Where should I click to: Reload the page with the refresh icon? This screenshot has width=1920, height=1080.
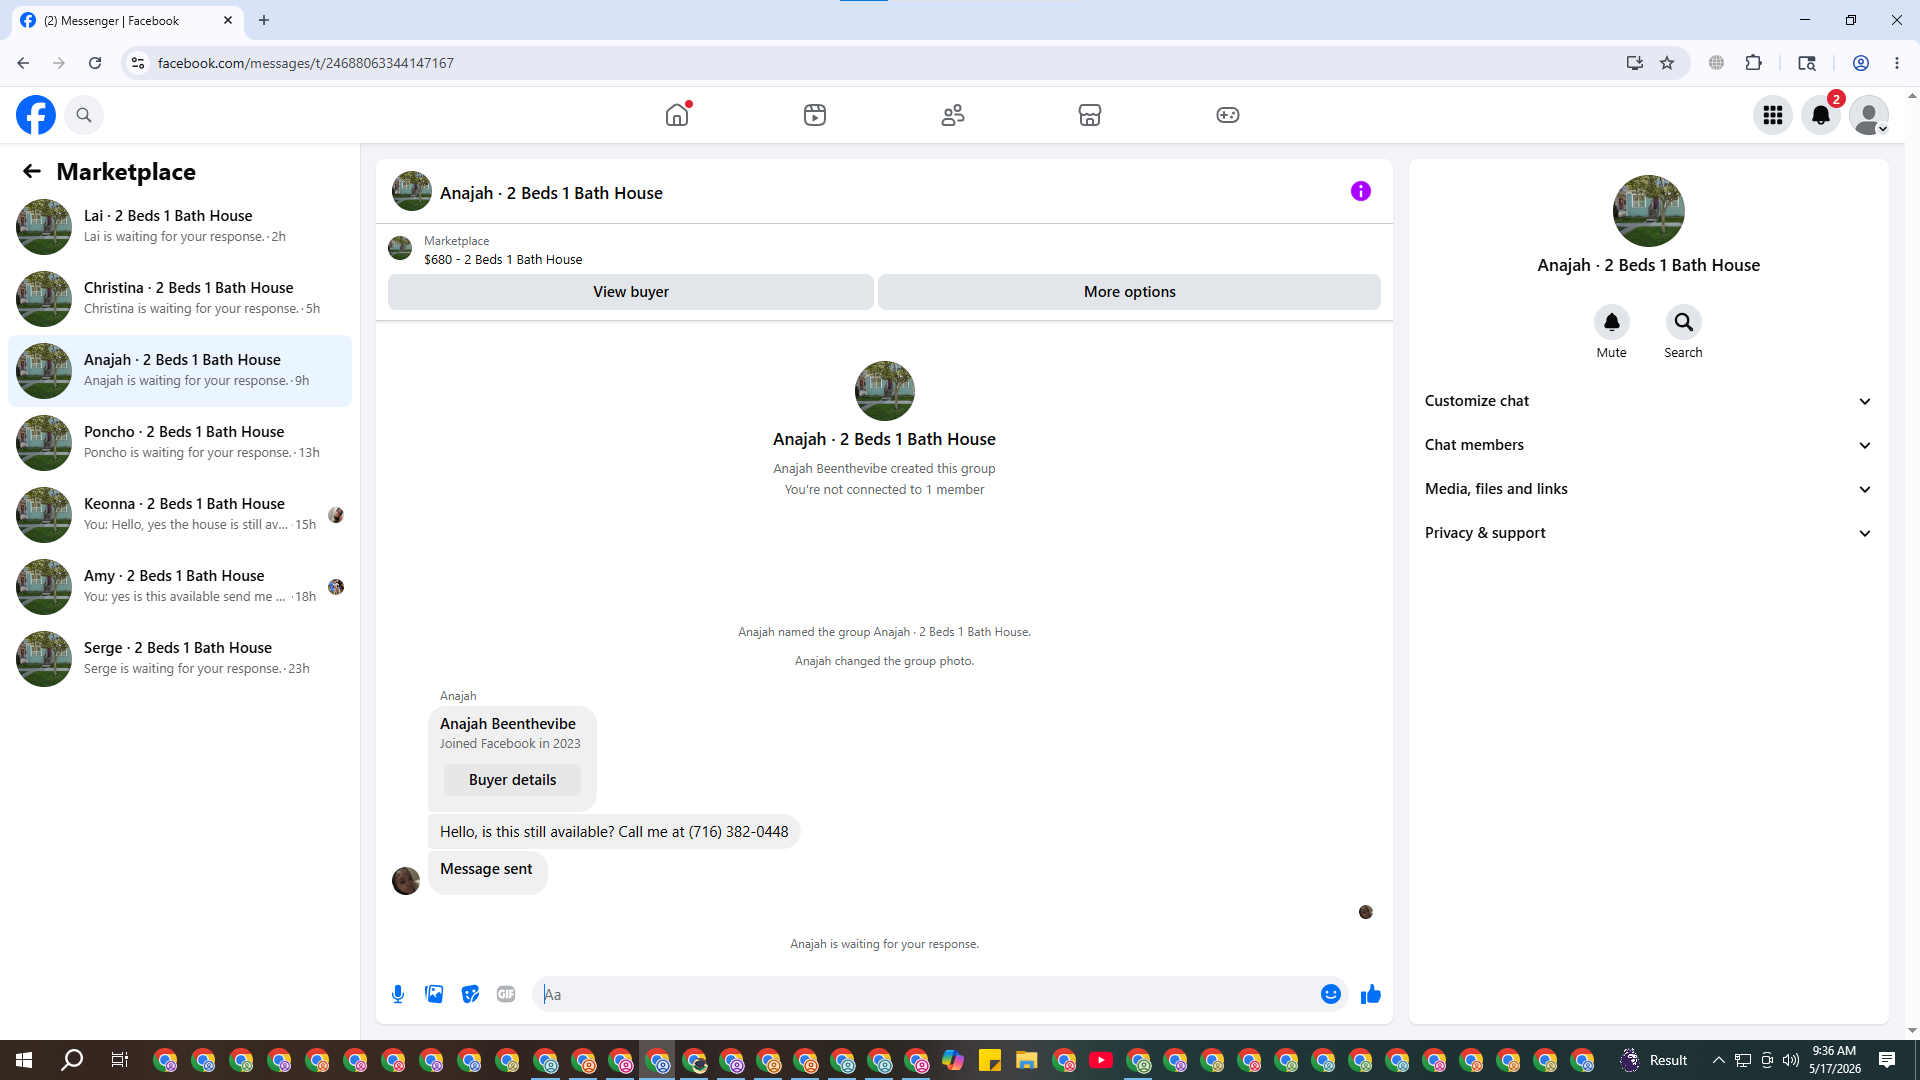(95, 63)
